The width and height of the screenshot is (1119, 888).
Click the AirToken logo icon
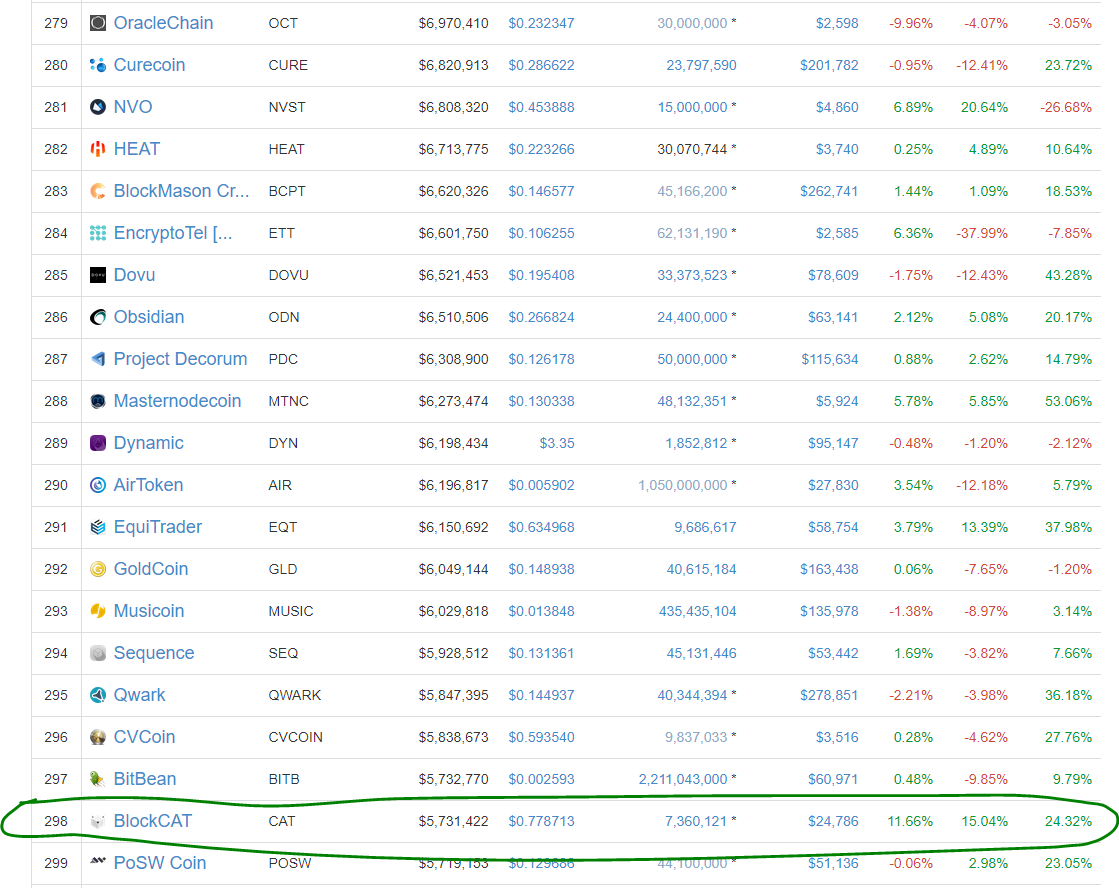98,485
